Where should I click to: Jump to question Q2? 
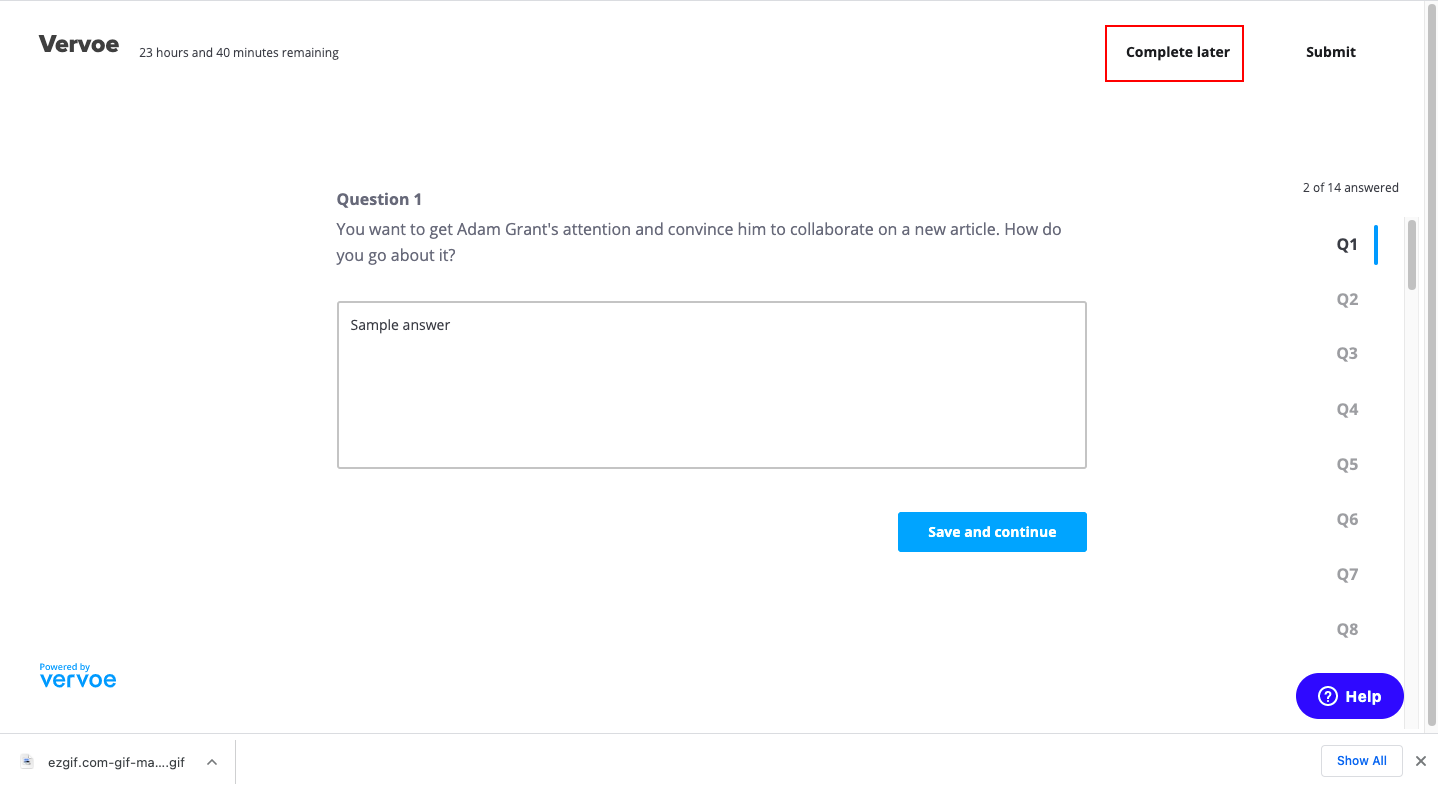pos(1347,299)
